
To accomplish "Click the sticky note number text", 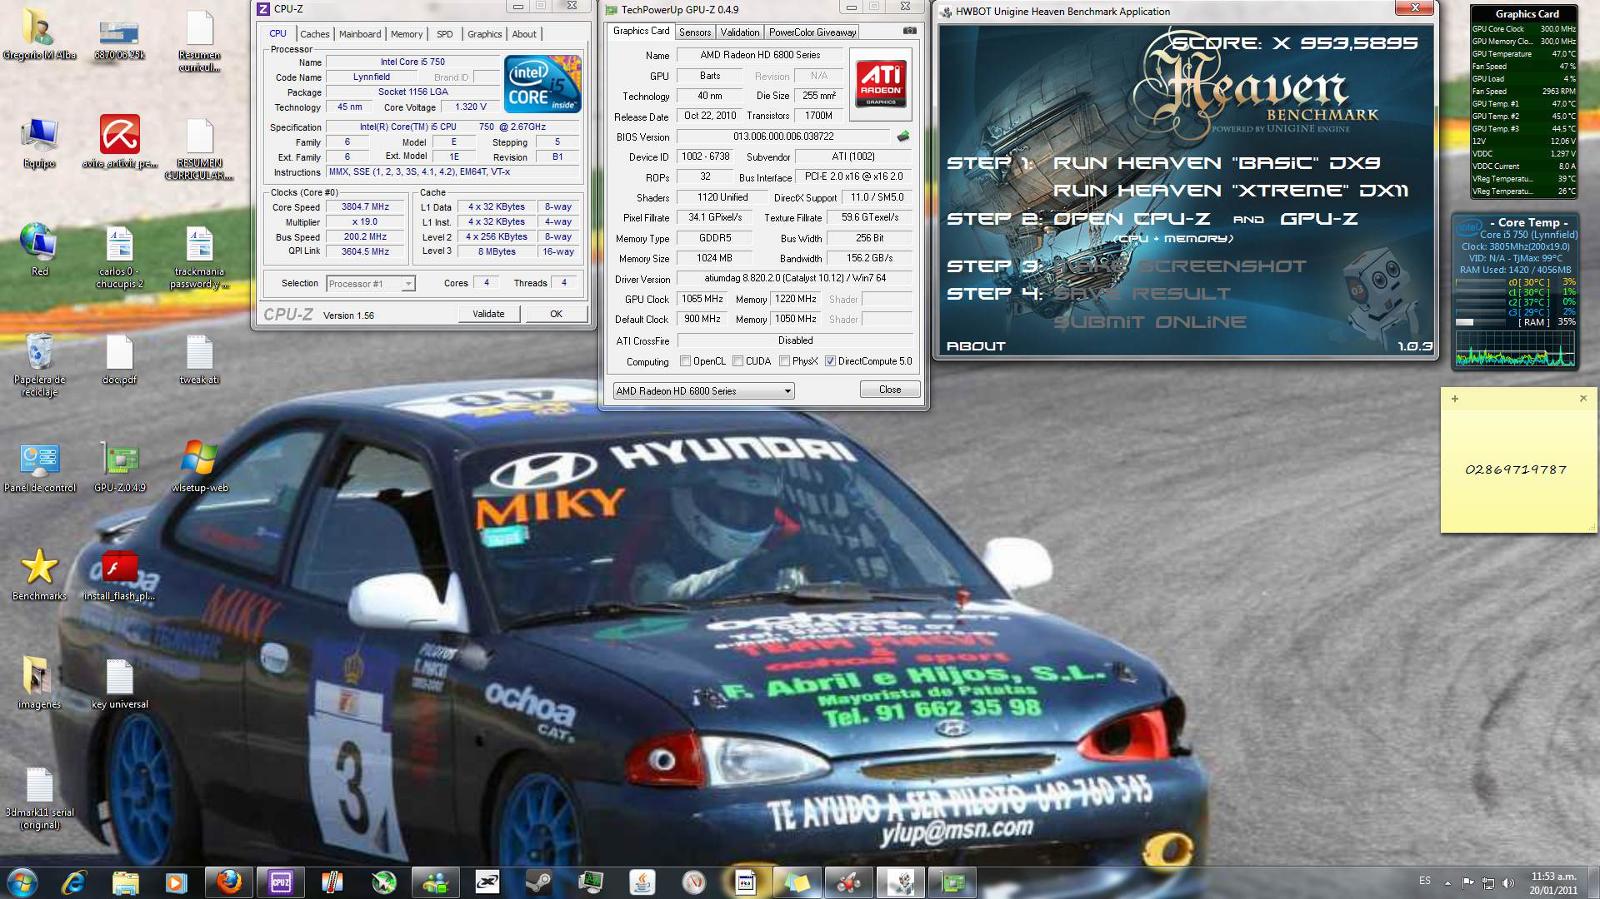I will pos(1516,469).
